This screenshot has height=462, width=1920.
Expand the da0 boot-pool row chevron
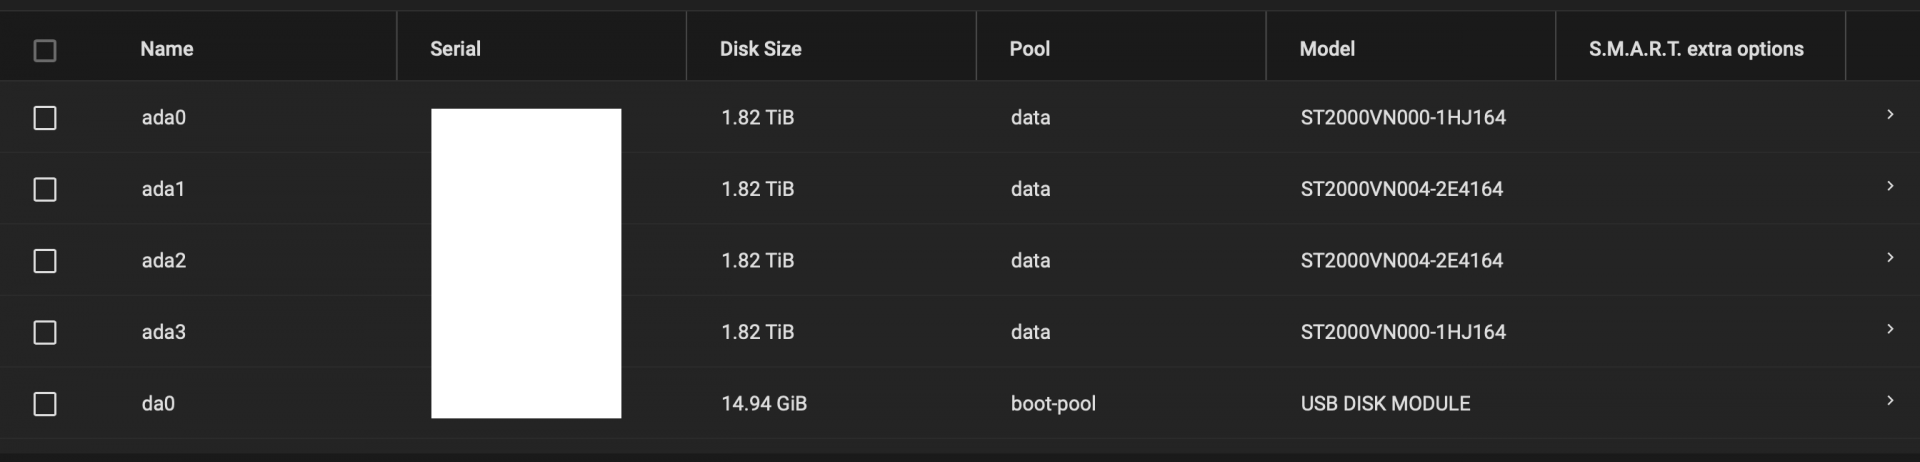click(x=1890, y=401)
